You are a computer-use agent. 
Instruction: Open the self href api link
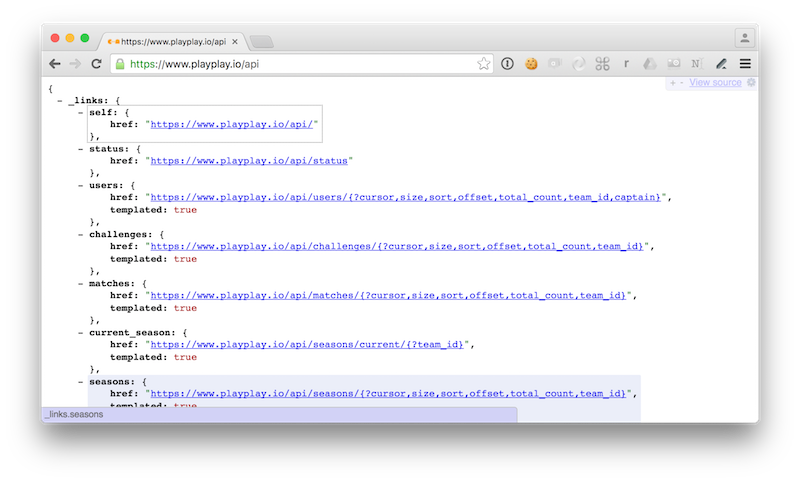click(x=232, y=124)
